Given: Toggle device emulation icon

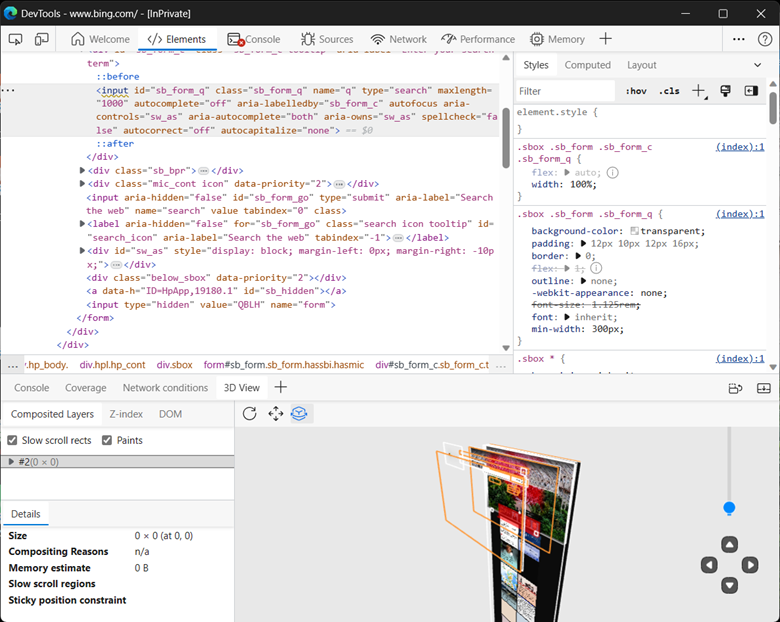Looking at the screenshot, I should (x=41, y=39).
